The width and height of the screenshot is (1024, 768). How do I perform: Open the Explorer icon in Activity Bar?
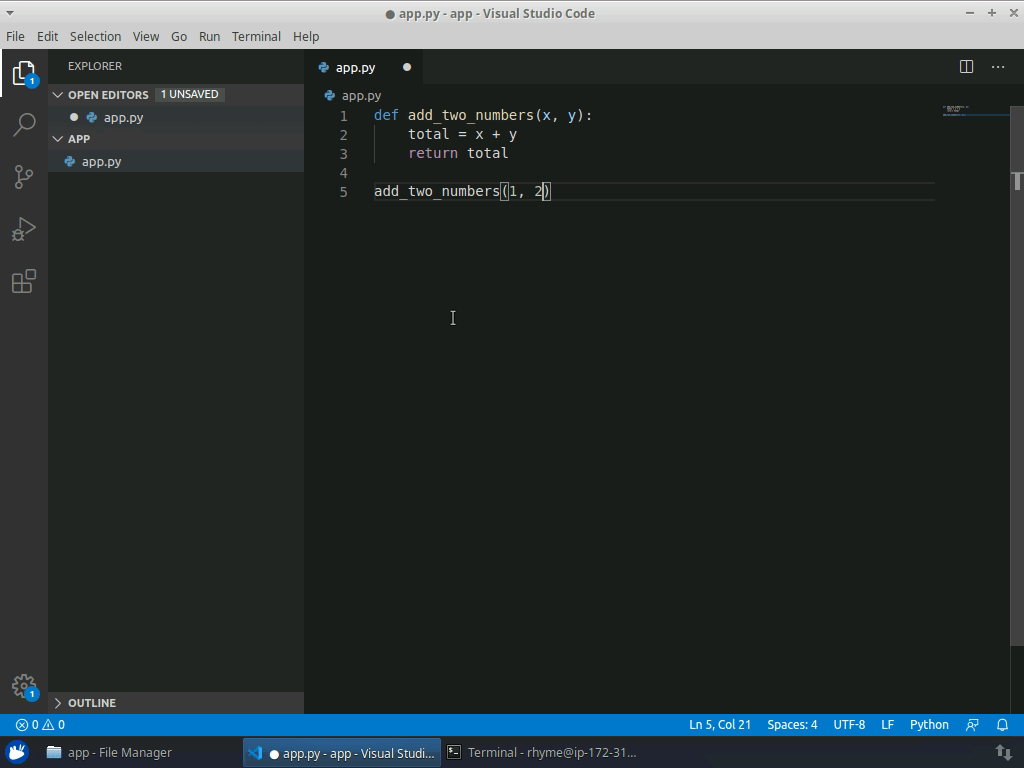coord(23,72)
